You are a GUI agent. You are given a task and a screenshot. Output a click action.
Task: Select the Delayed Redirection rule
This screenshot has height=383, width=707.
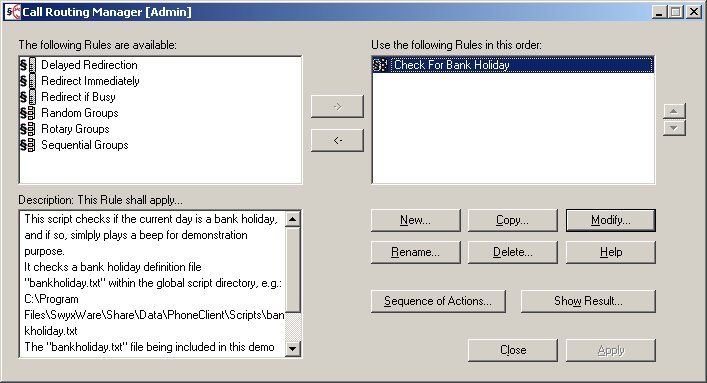click(x=89, y=65)
